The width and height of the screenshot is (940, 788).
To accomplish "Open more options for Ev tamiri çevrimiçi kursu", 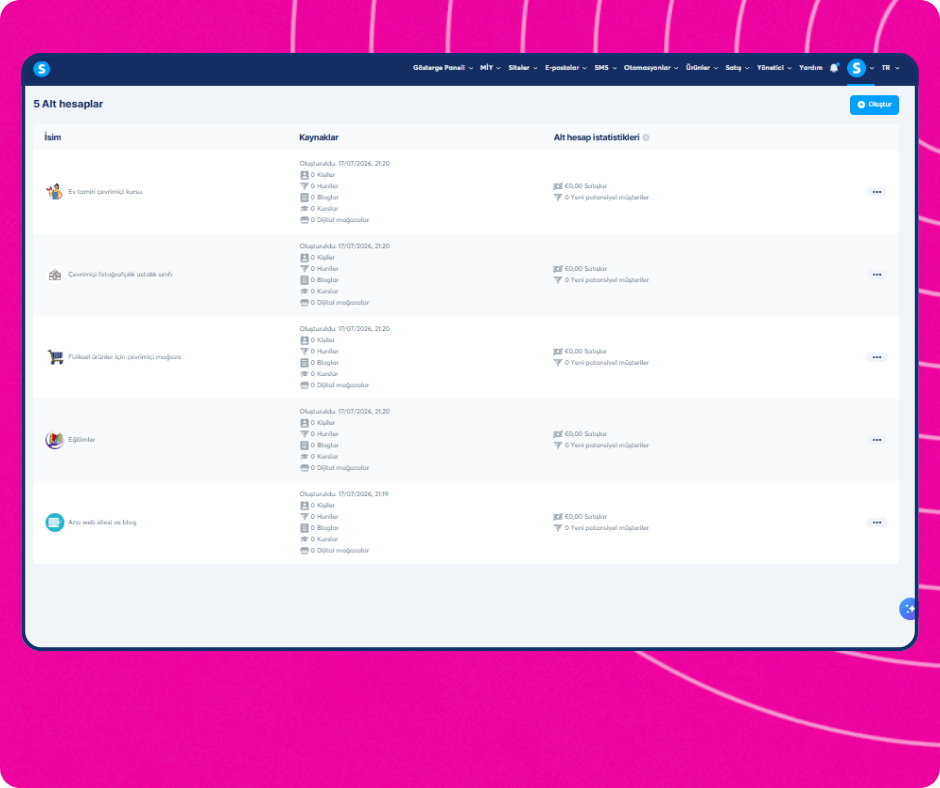I will click(876, 192).
